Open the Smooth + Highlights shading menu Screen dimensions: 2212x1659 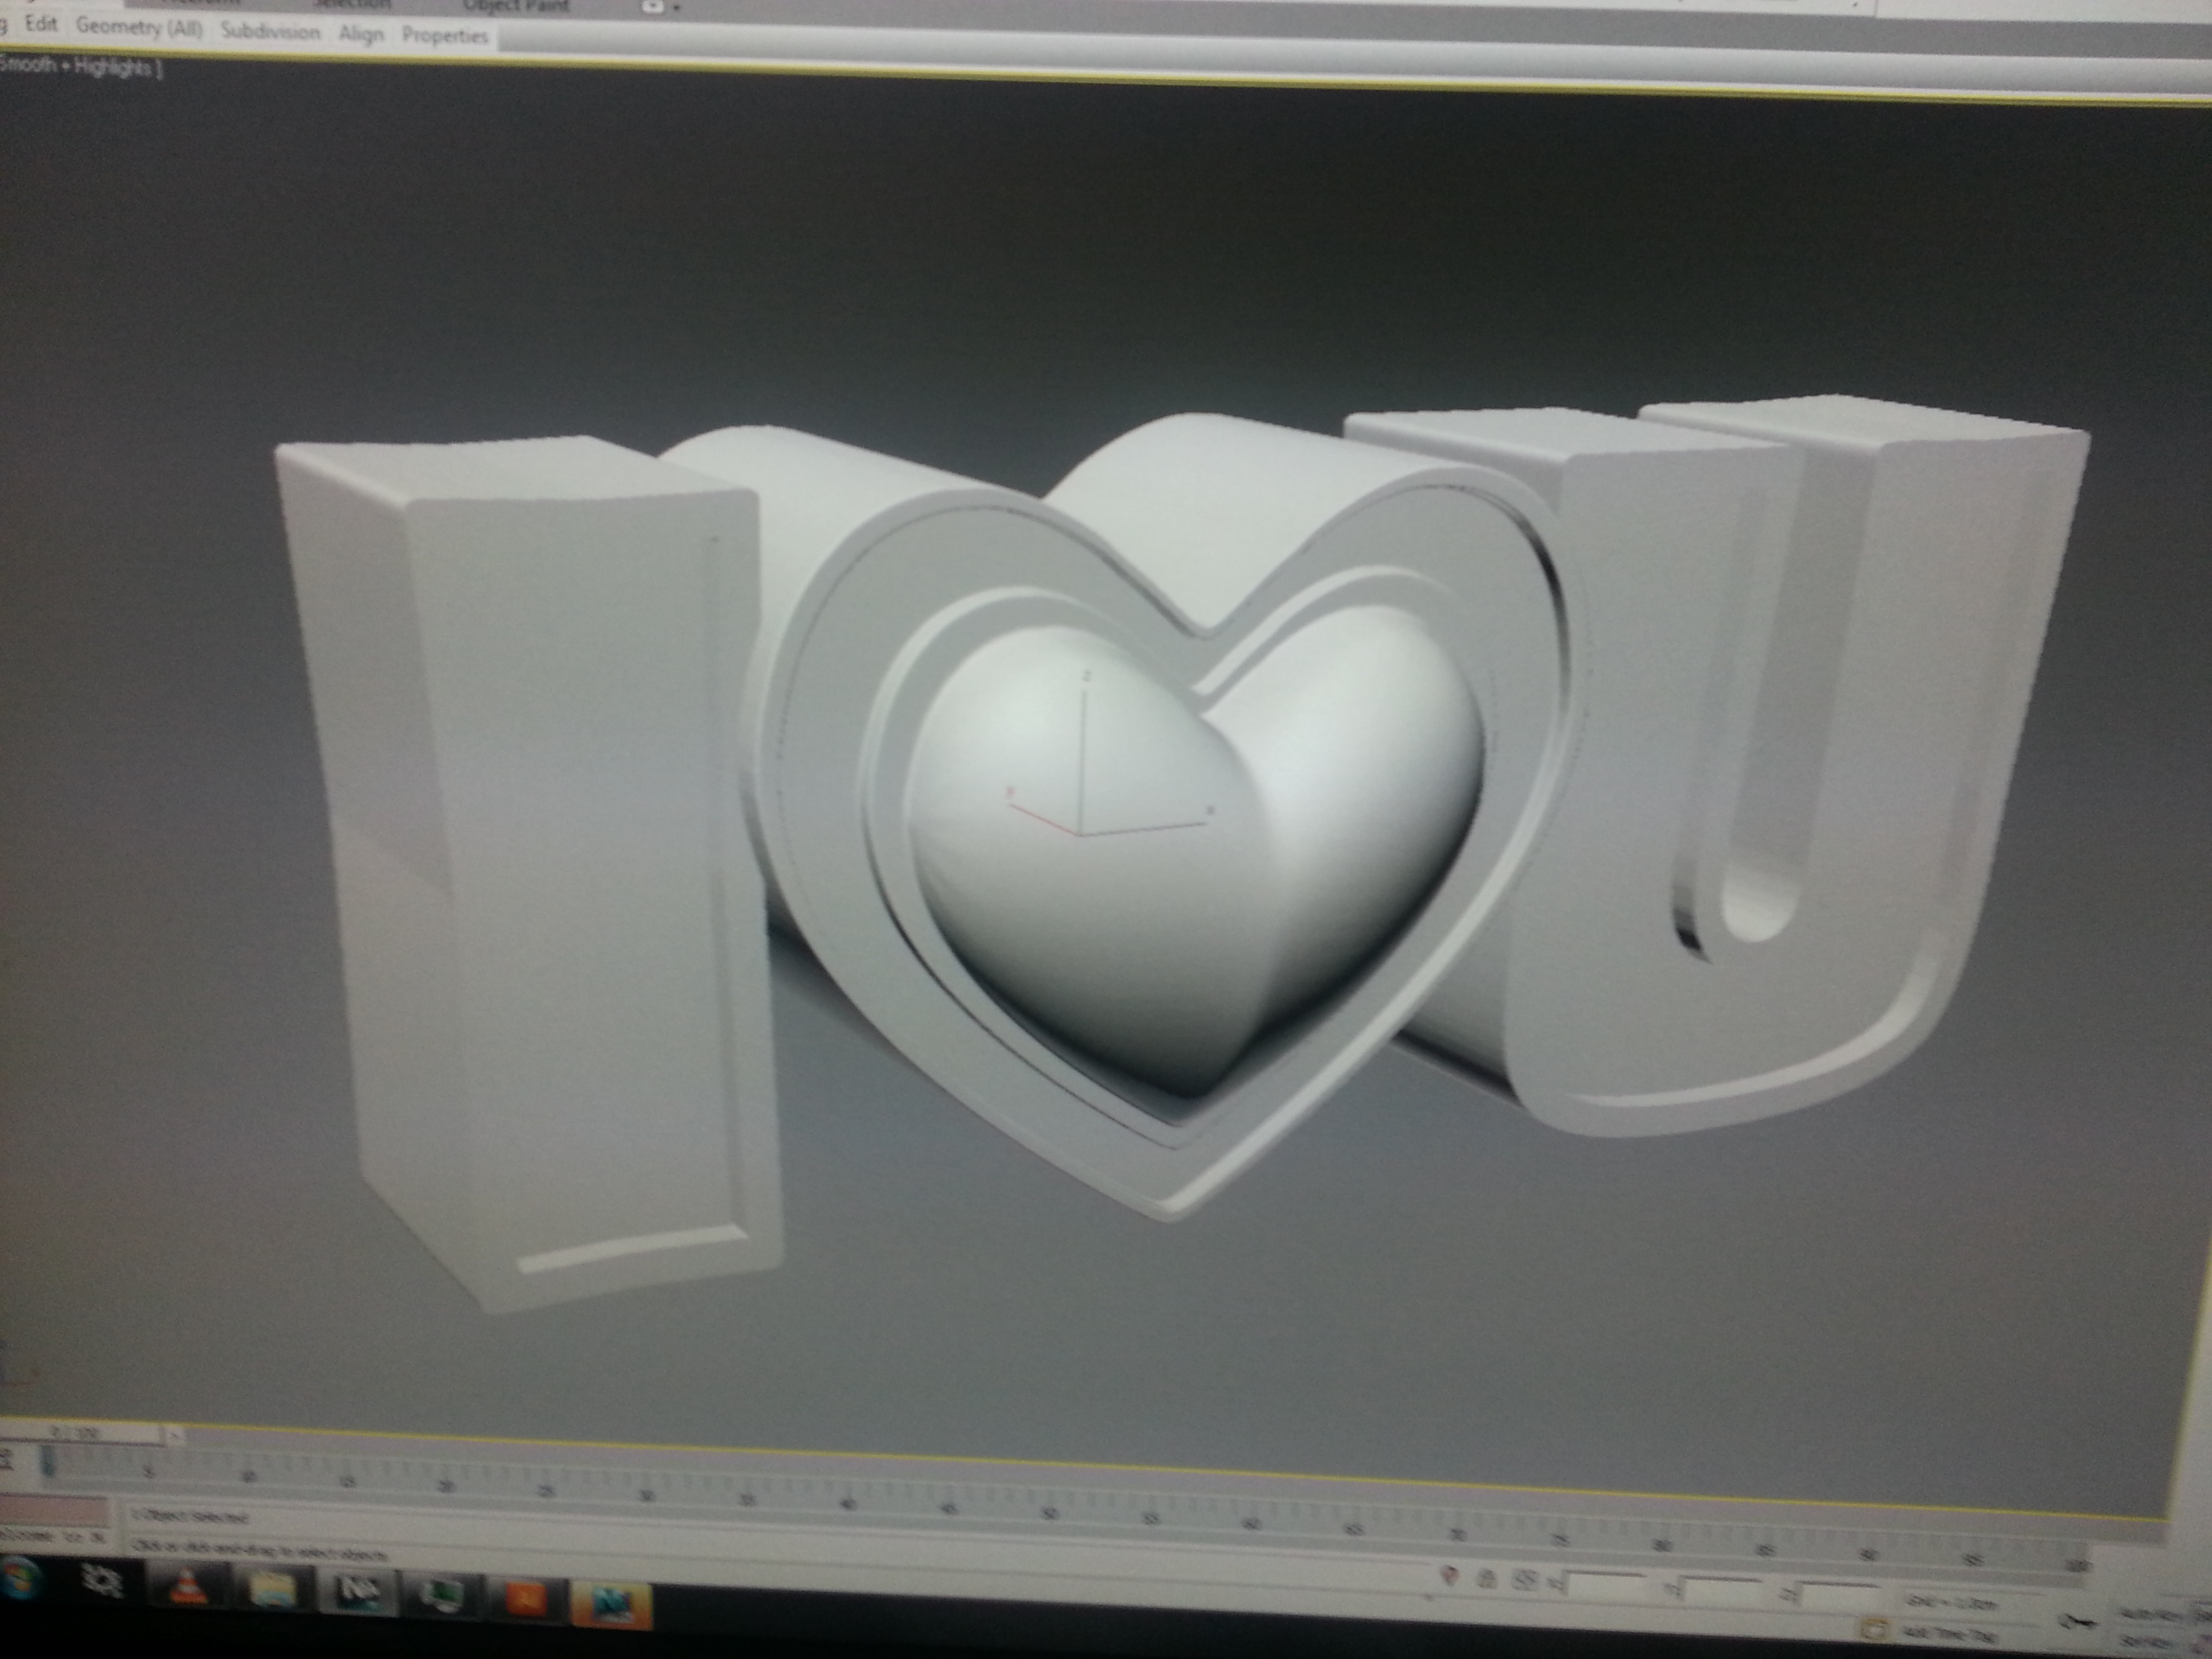click(80, 68)
